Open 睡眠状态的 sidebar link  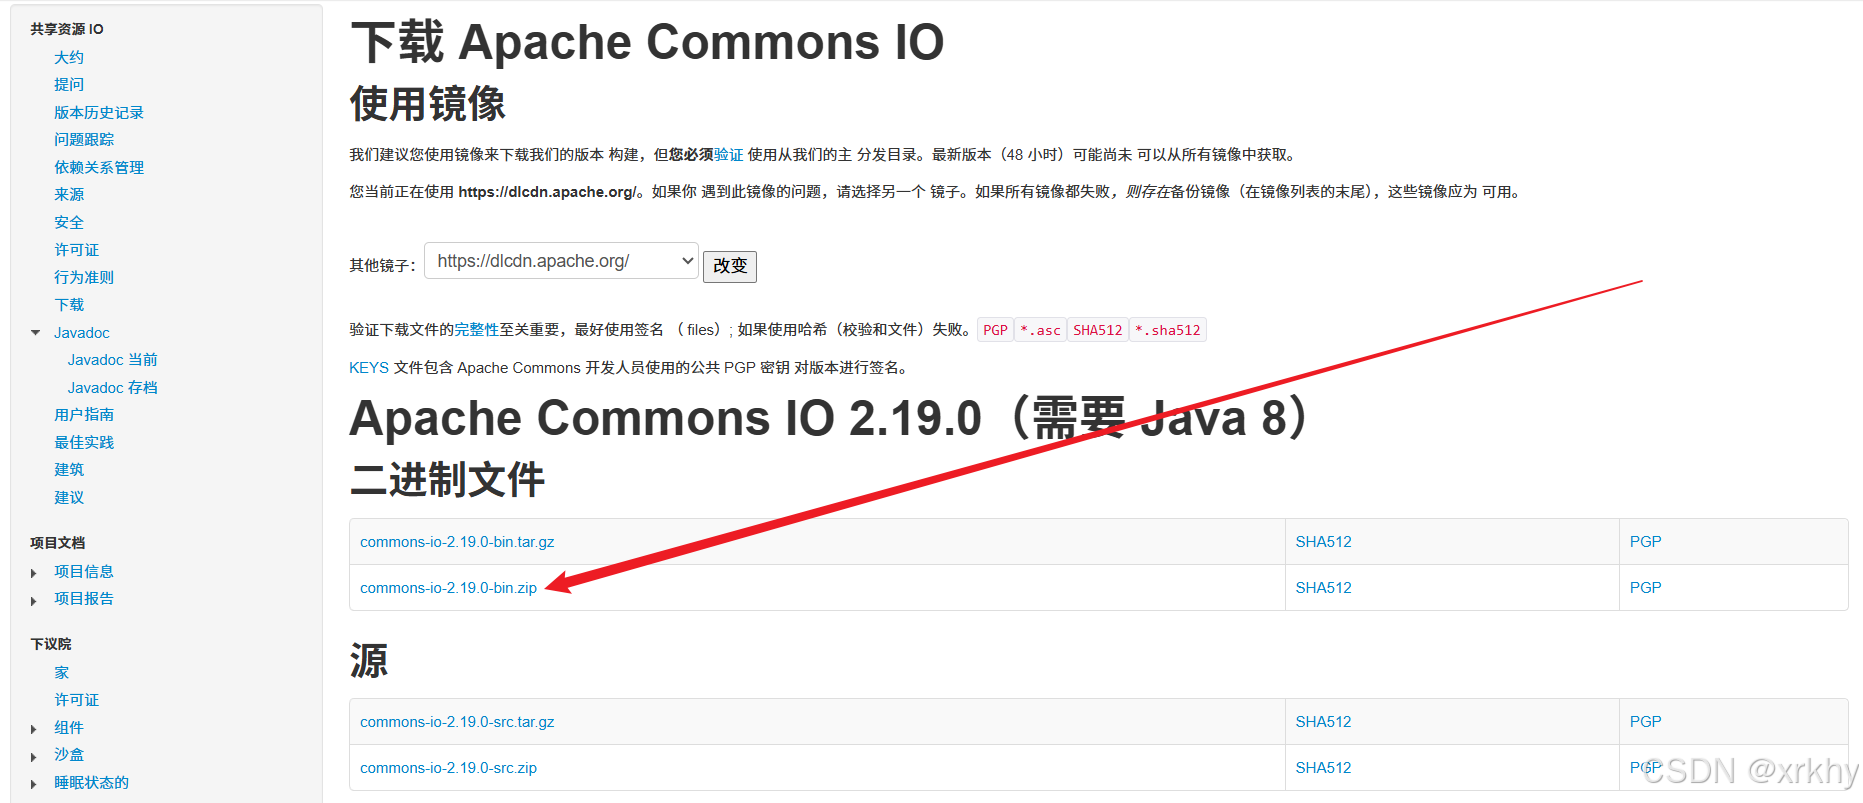coord(91,783)
